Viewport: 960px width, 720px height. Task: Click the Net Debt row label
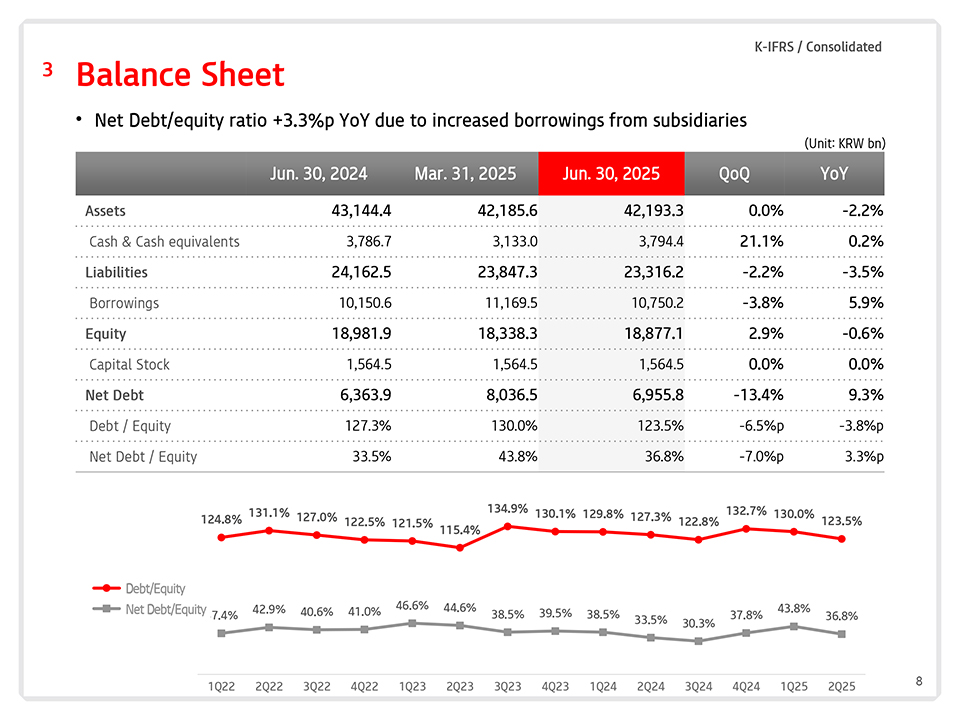(x=114, y=395)
